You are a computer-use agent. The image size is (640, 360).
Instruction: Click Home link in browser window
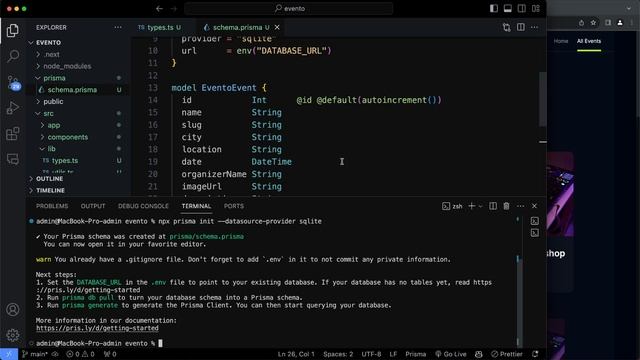[561, 41]
